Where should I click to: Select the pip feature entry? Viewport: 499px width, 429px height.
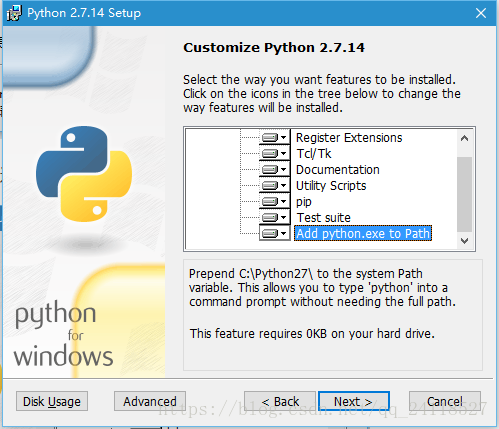pyautogui.click(x=304, y=202)
